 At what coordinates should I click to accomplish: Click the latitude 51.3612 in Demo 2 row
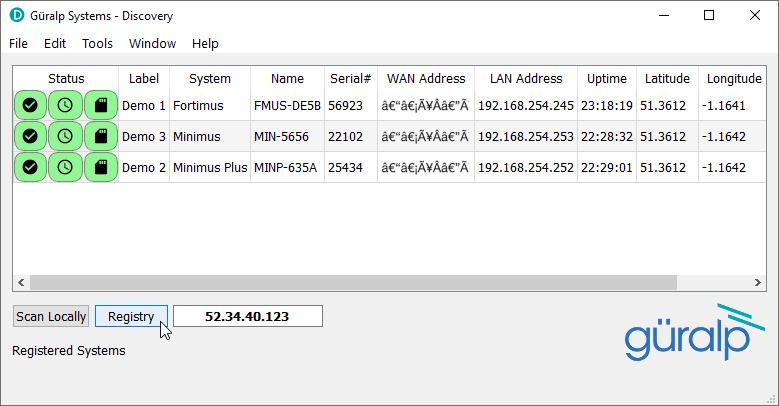[663, 167]
